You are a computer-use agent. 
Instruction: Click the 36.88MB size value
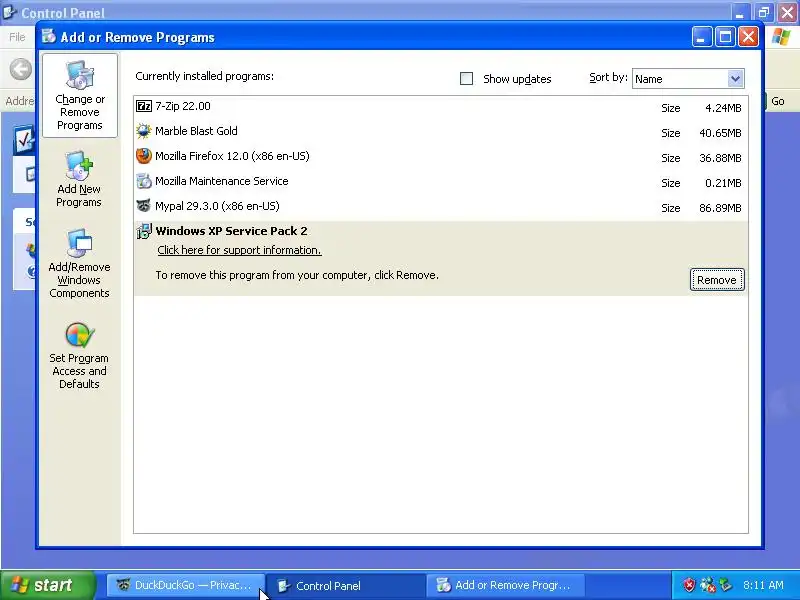click(720, 158)
